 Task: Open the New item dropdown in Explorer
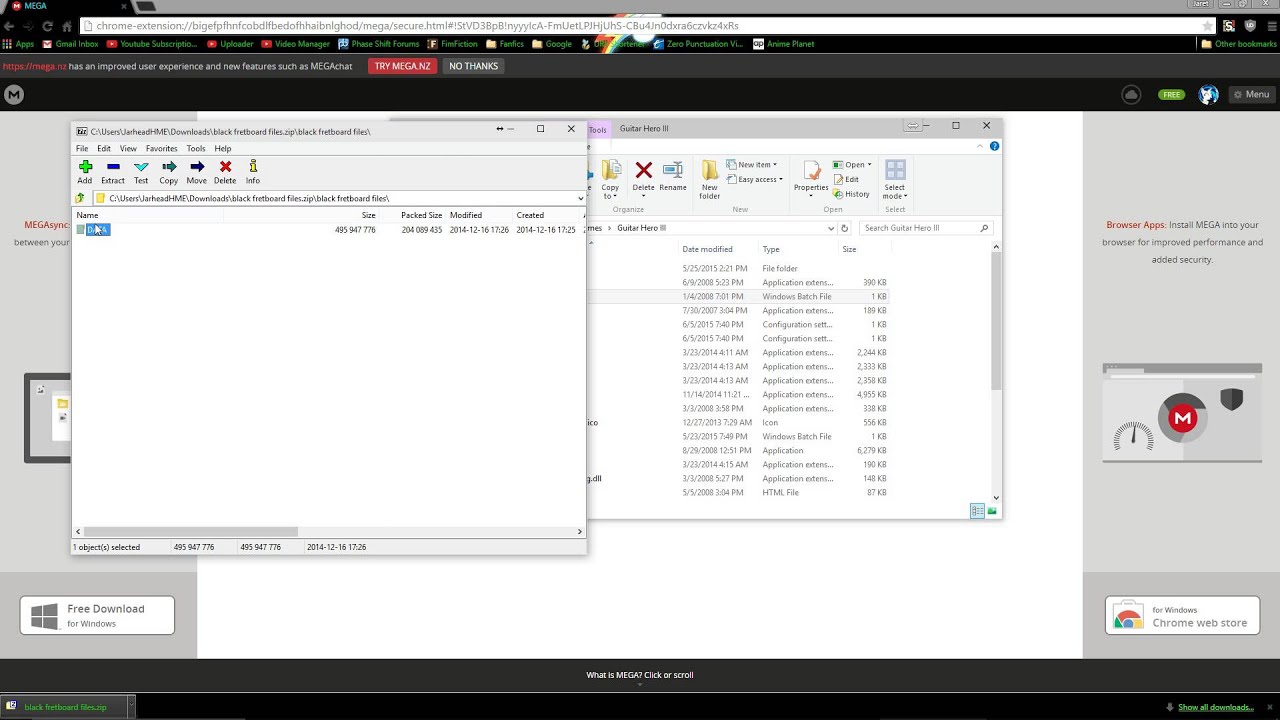753,165
